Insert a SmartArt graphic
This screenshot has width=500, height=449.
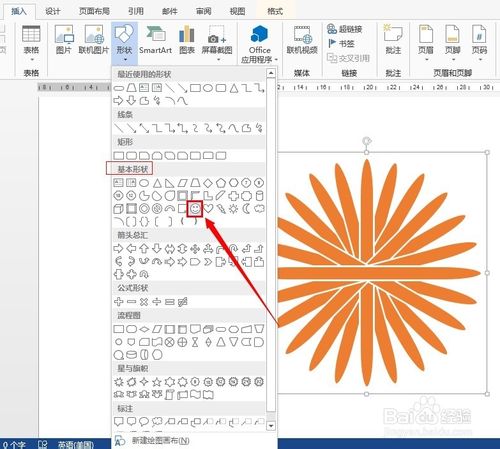point(155,40)
